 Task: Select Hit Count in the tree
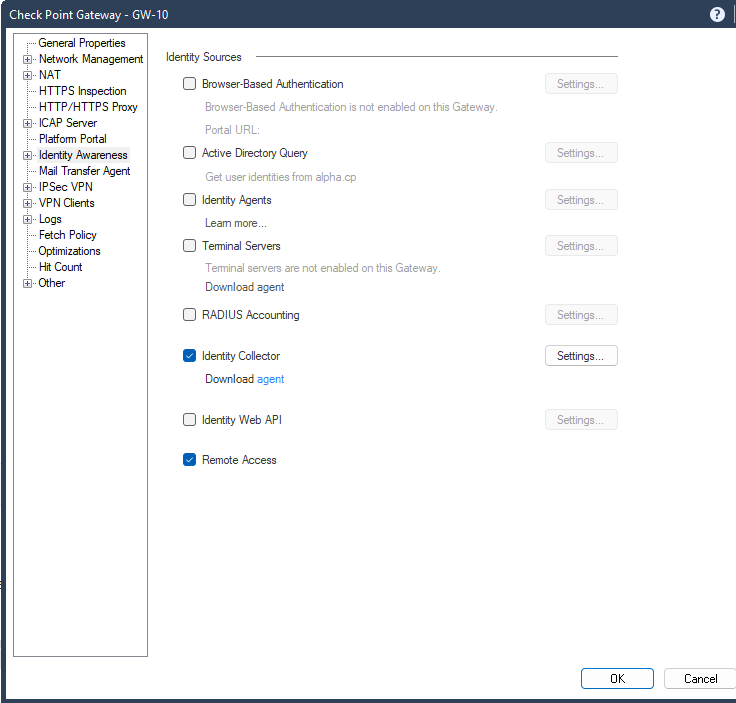click(61, 267)
